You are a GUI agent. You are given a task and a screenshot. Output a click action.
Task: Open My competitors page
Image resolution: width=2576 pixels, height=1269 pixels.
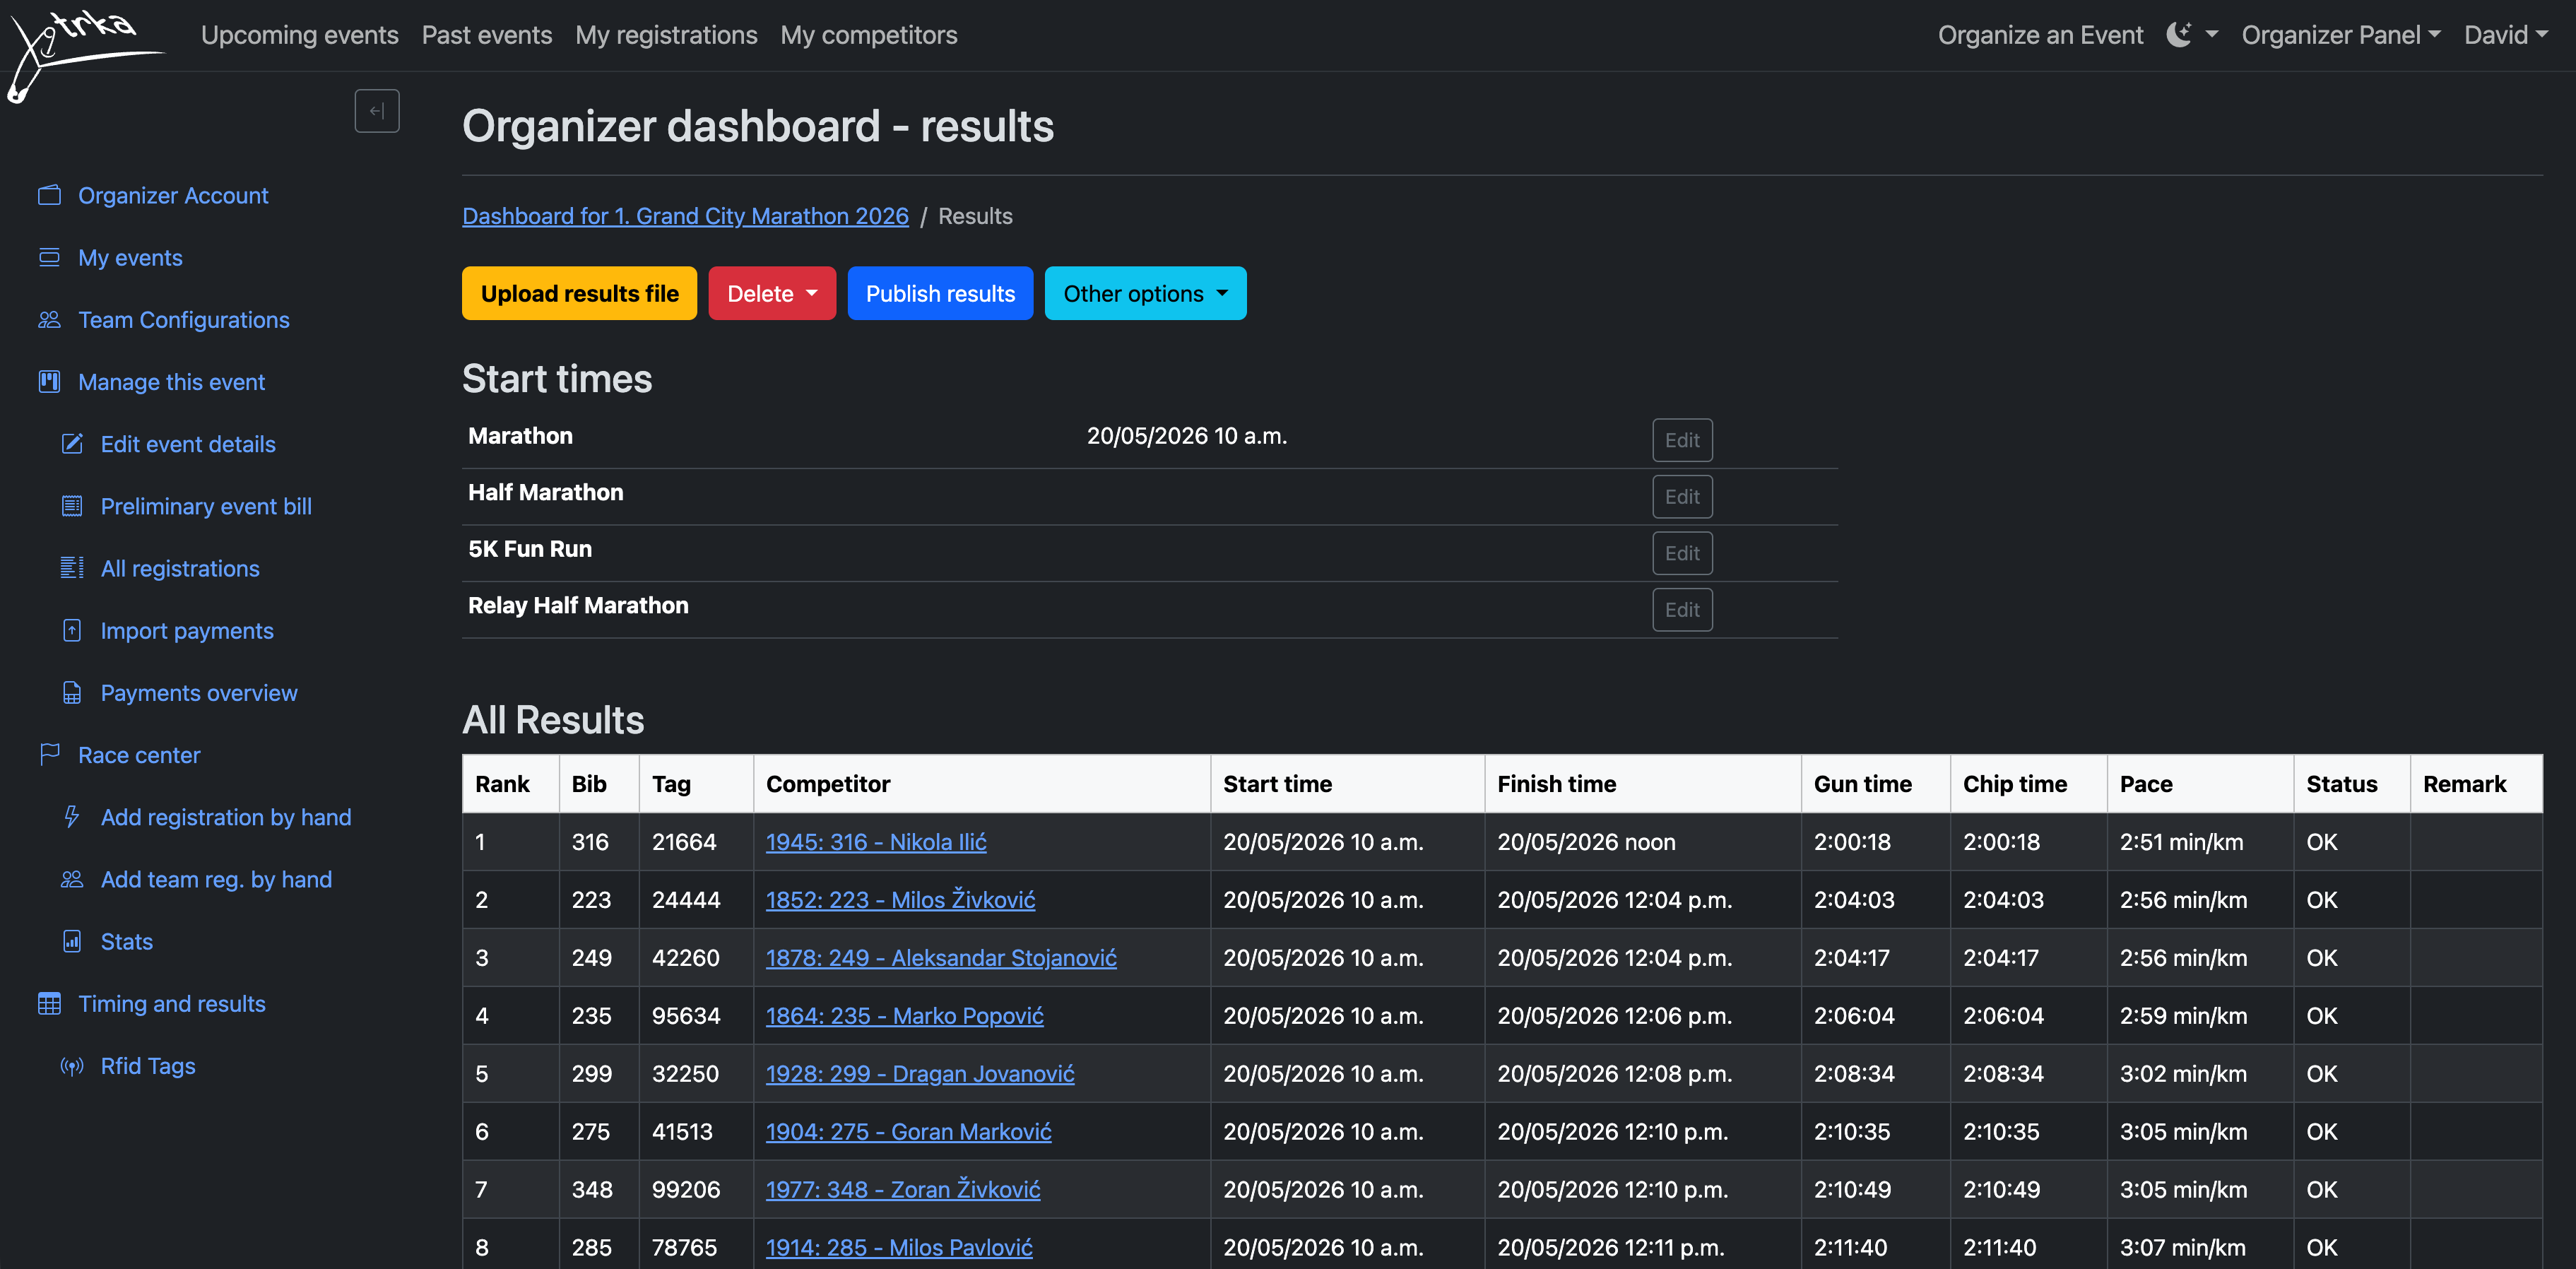pyautogui.click(x=869, y=34)
